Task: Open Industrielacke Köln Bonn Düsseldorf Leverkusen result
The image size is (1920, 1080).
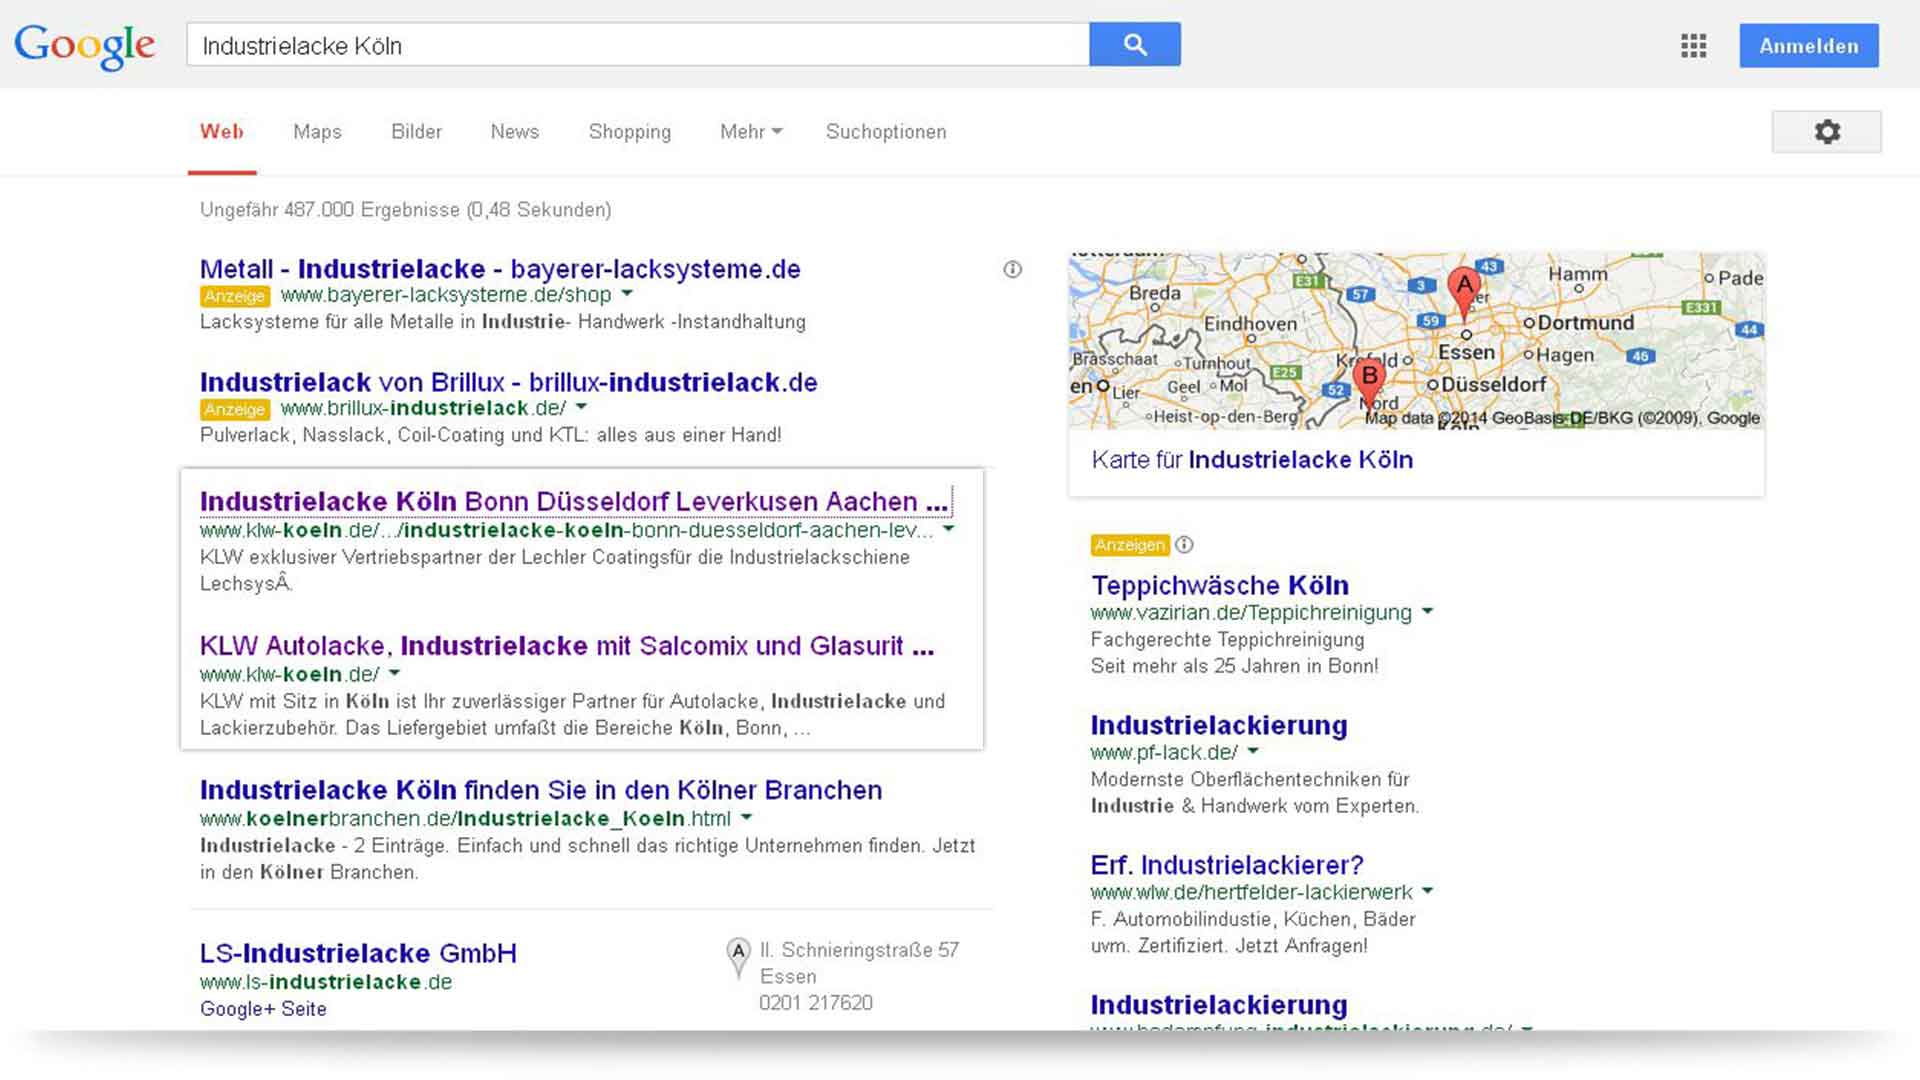Action: (x=574, y=501)
